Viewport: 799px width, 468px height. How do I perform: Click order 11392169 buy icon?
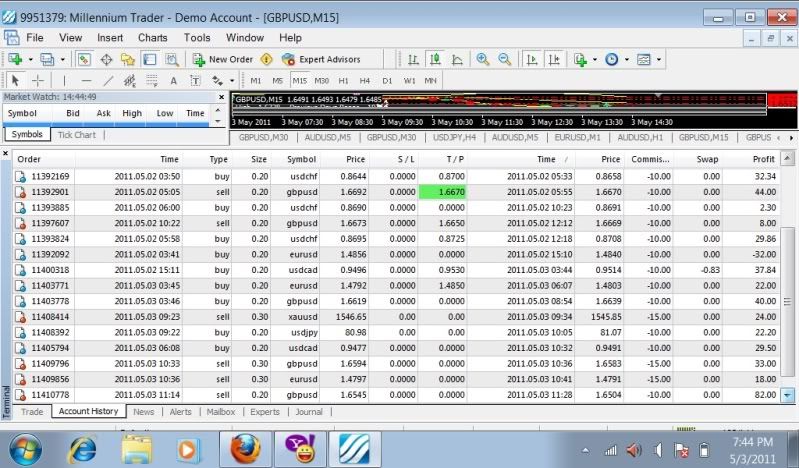click(20, 176)
